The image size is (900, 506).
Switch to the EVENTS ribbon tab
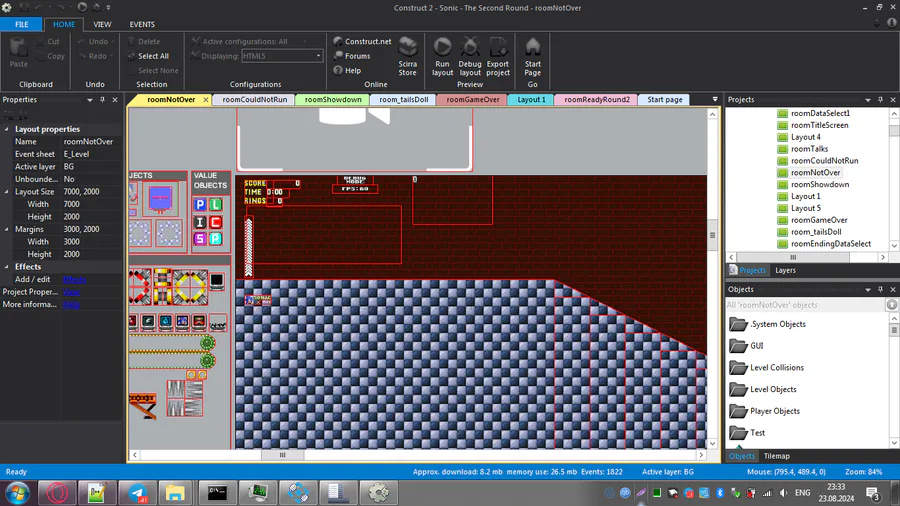(x=142, y=25)
